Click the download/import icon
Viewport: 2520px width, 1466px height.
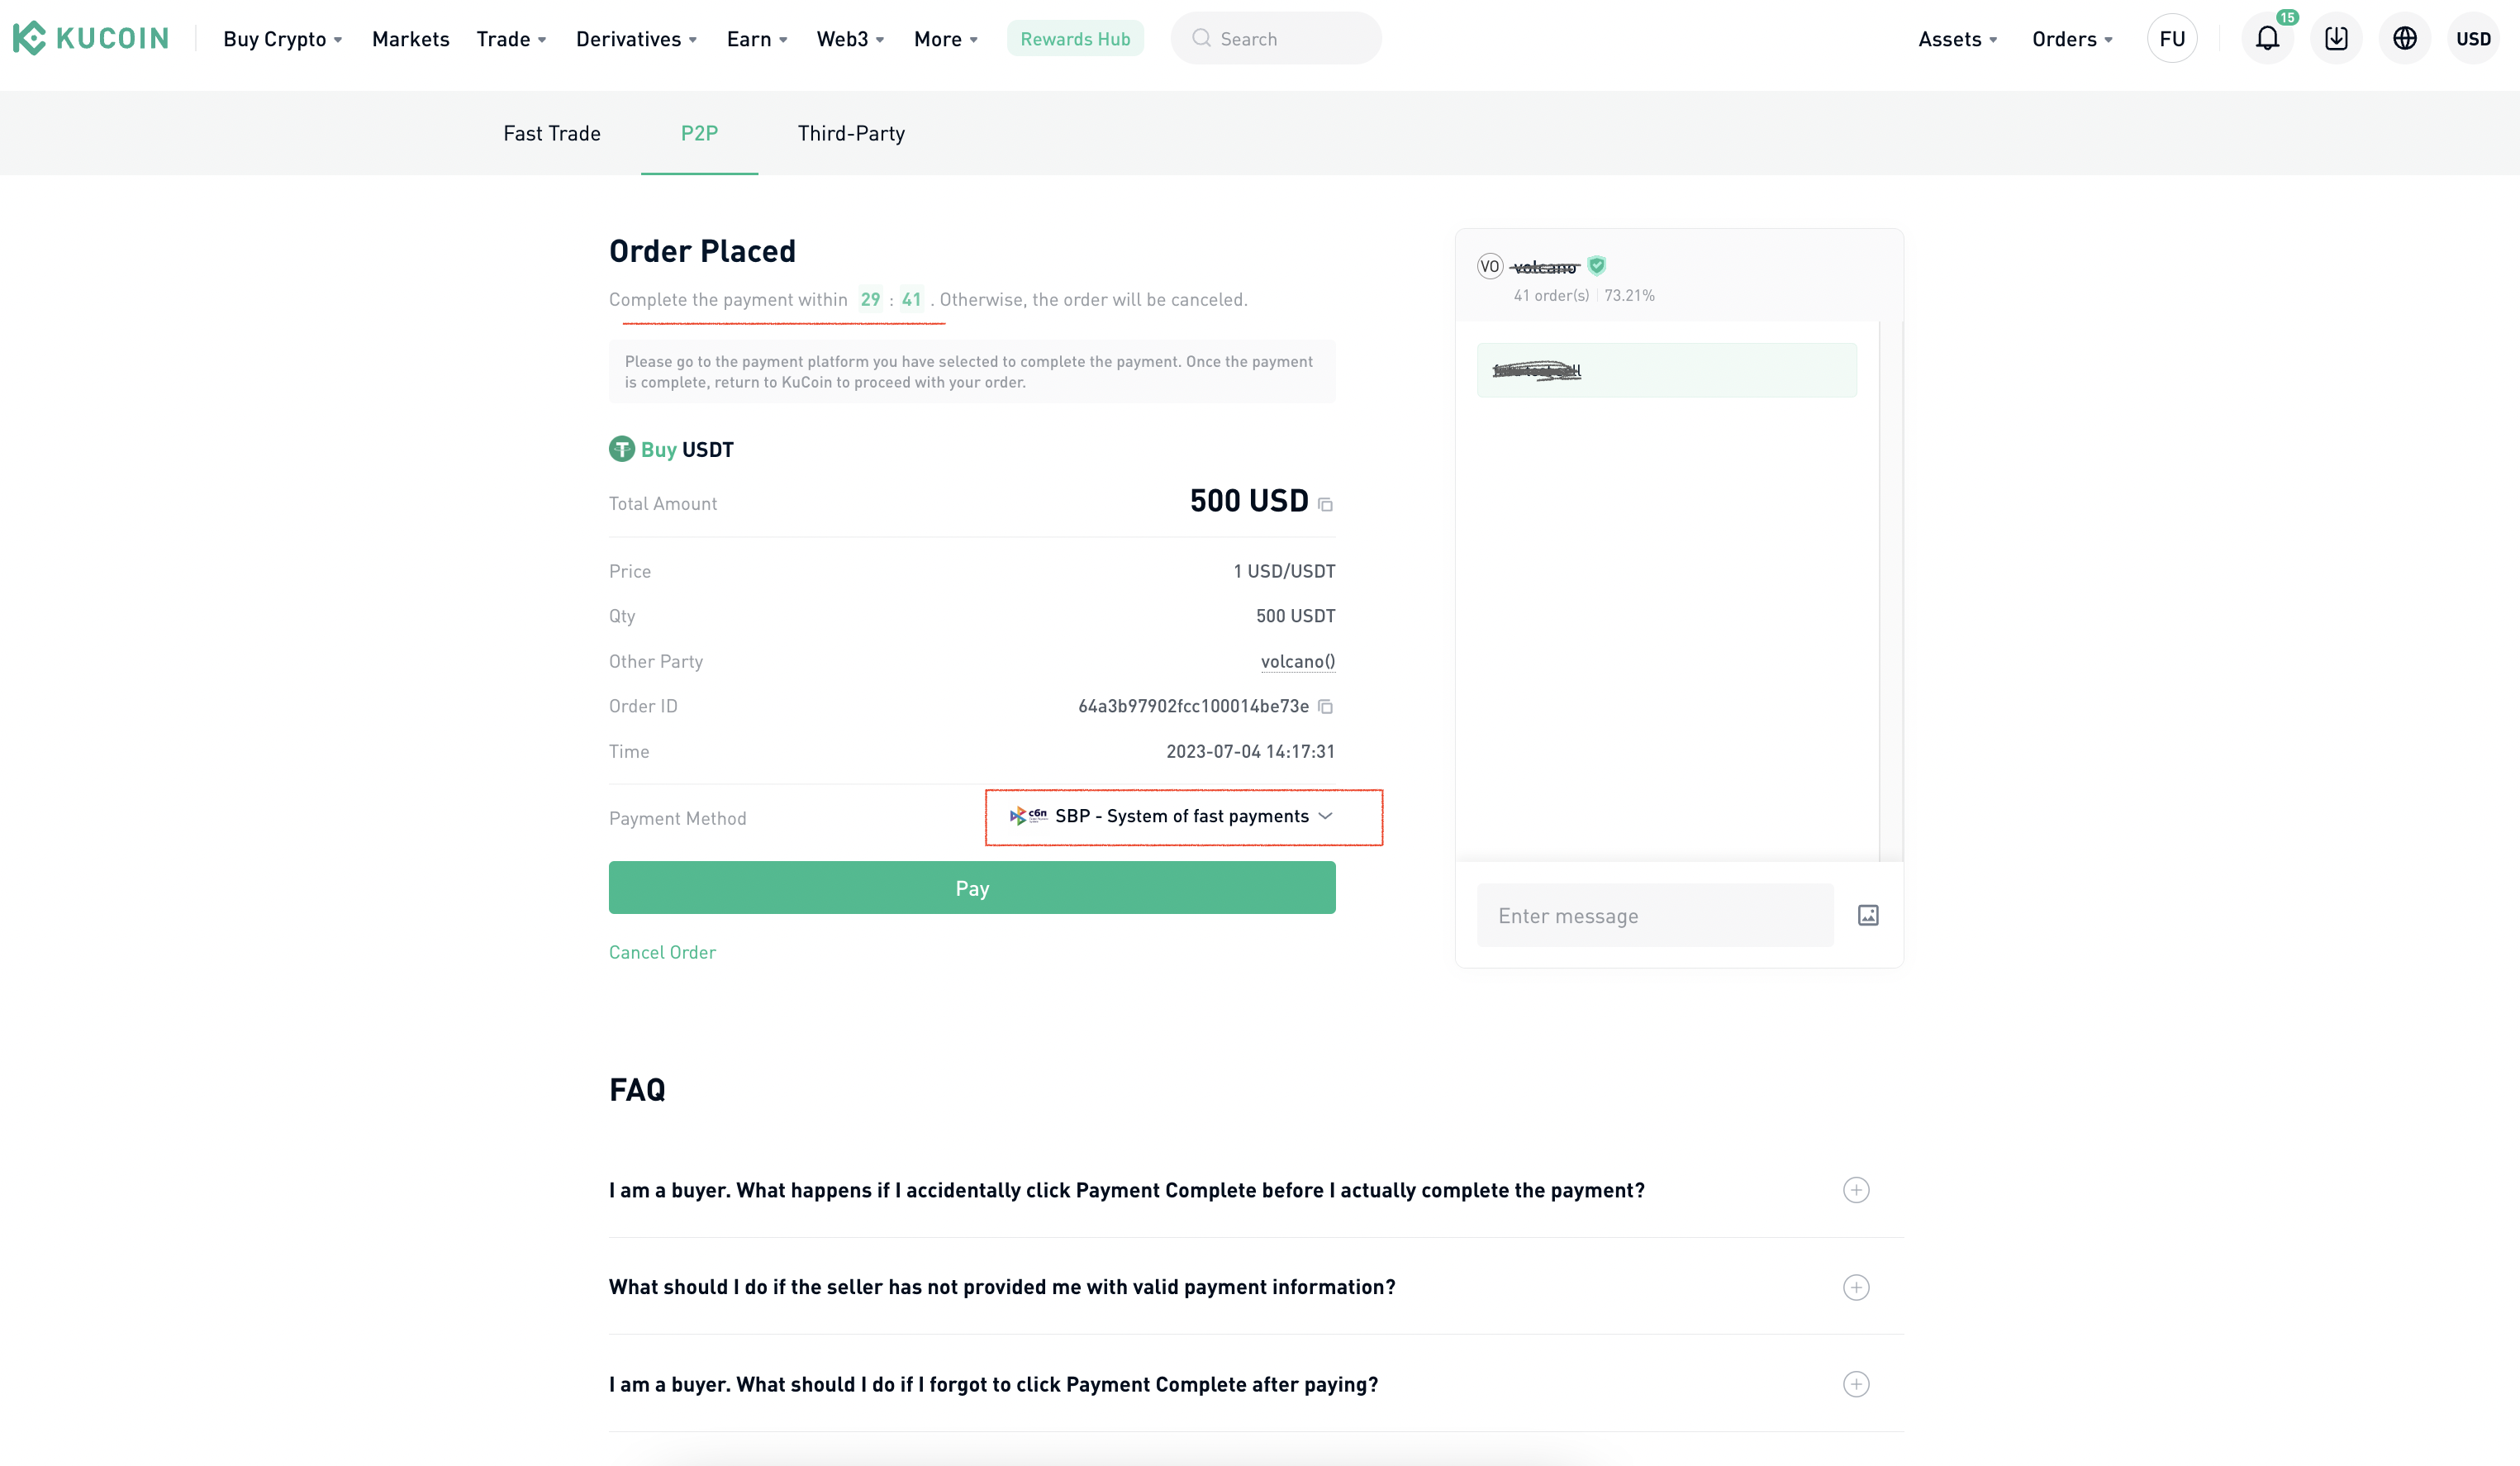(x=2335, y=38)
